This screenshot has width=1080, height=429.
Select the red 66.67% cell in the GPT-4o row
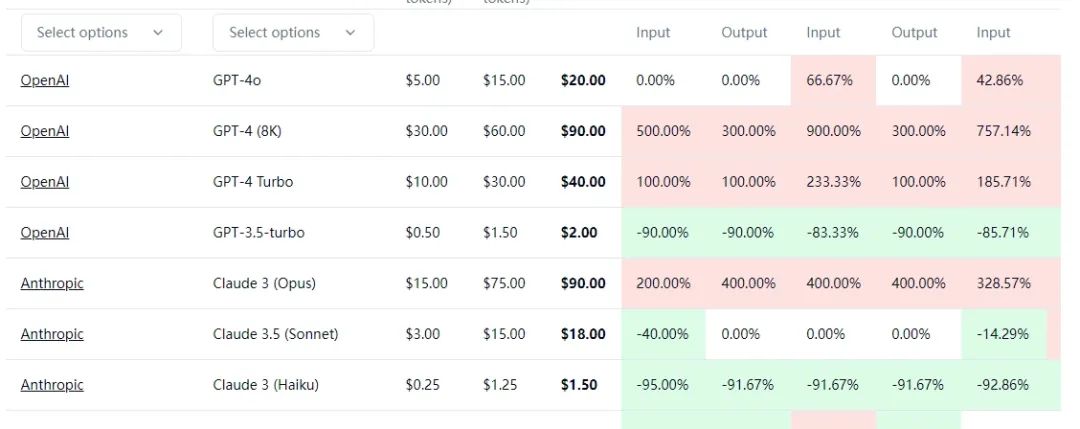[830, 81]
